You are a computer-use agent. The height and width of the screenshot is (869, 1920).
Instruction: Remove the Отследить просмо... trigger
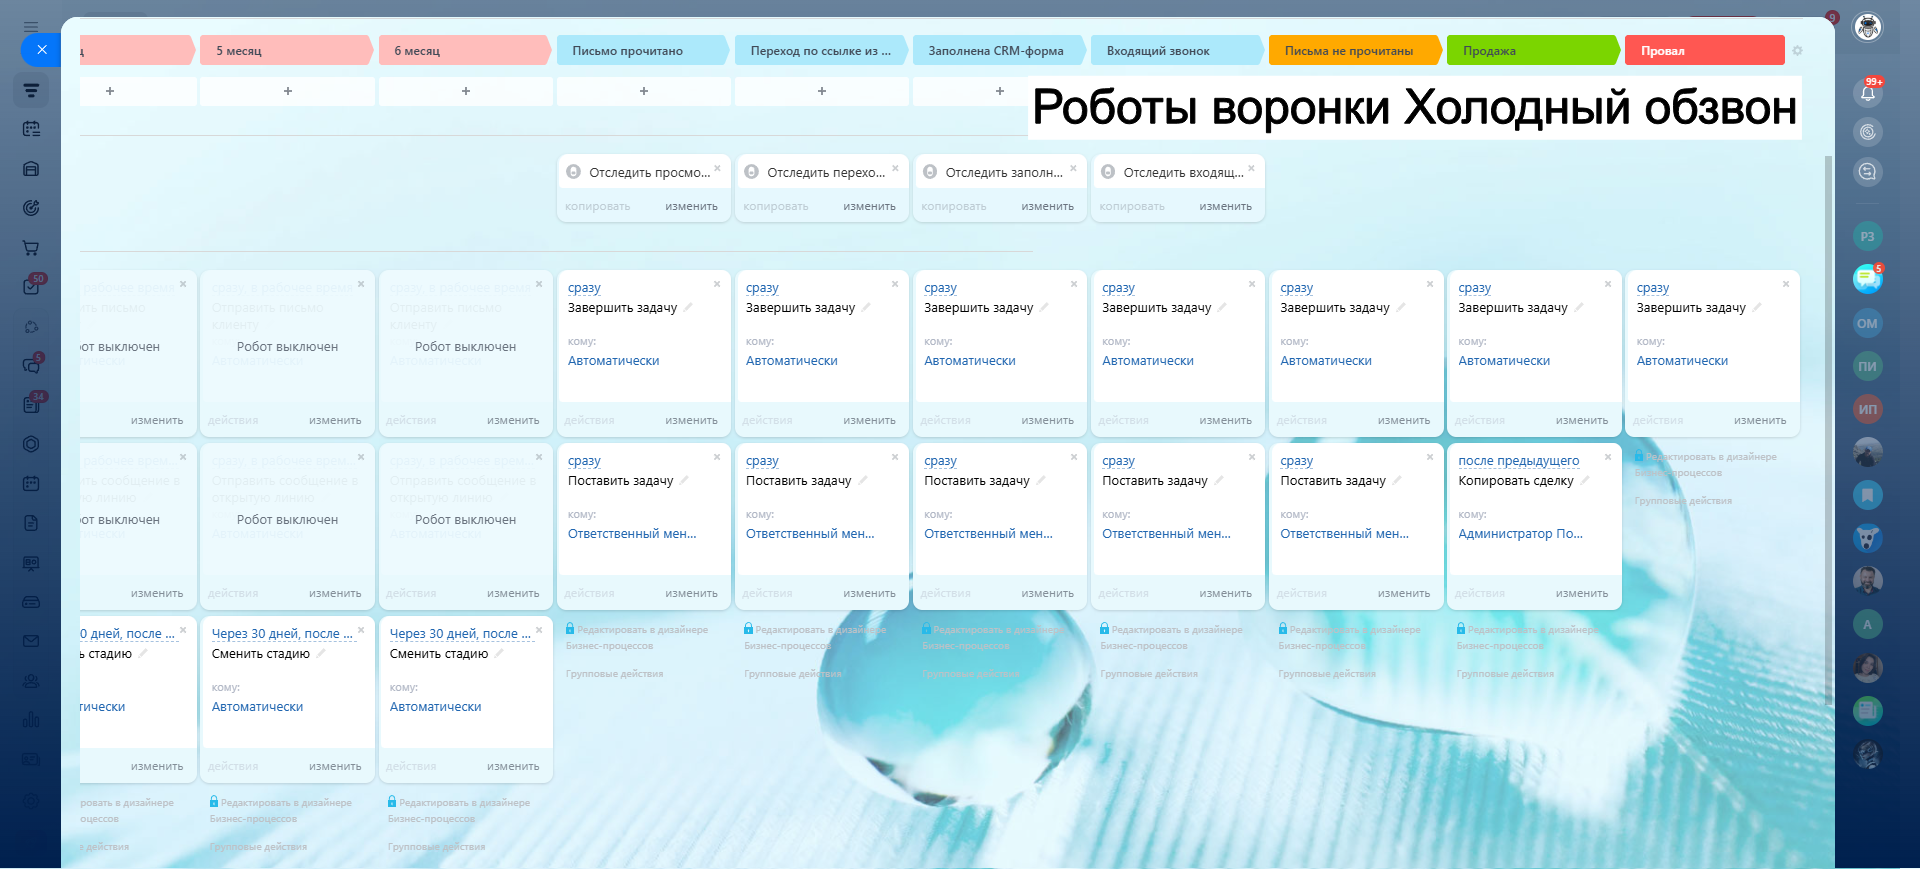717,168
